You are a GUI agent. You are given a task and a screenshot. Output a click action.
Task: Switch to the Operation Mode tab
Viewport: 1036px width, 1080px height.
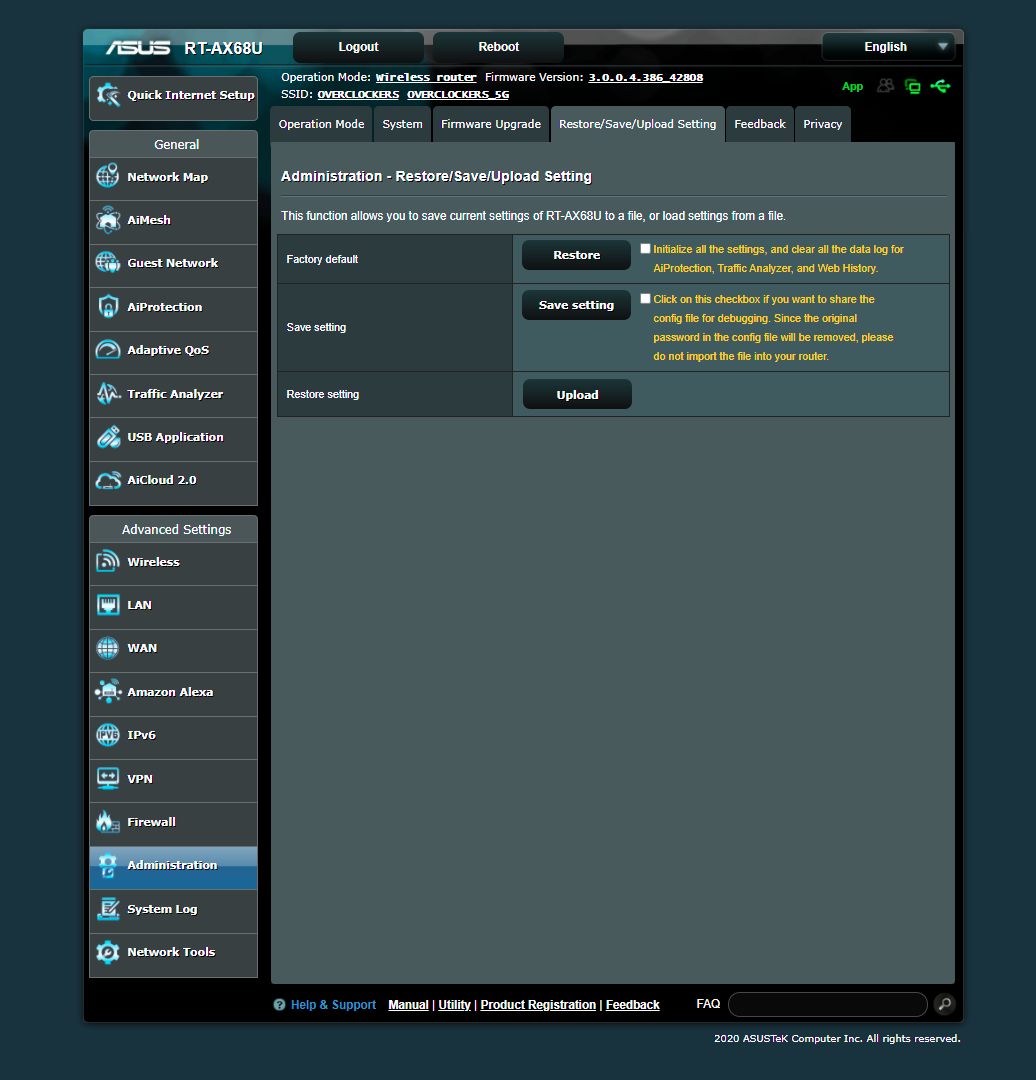[322, 124]
